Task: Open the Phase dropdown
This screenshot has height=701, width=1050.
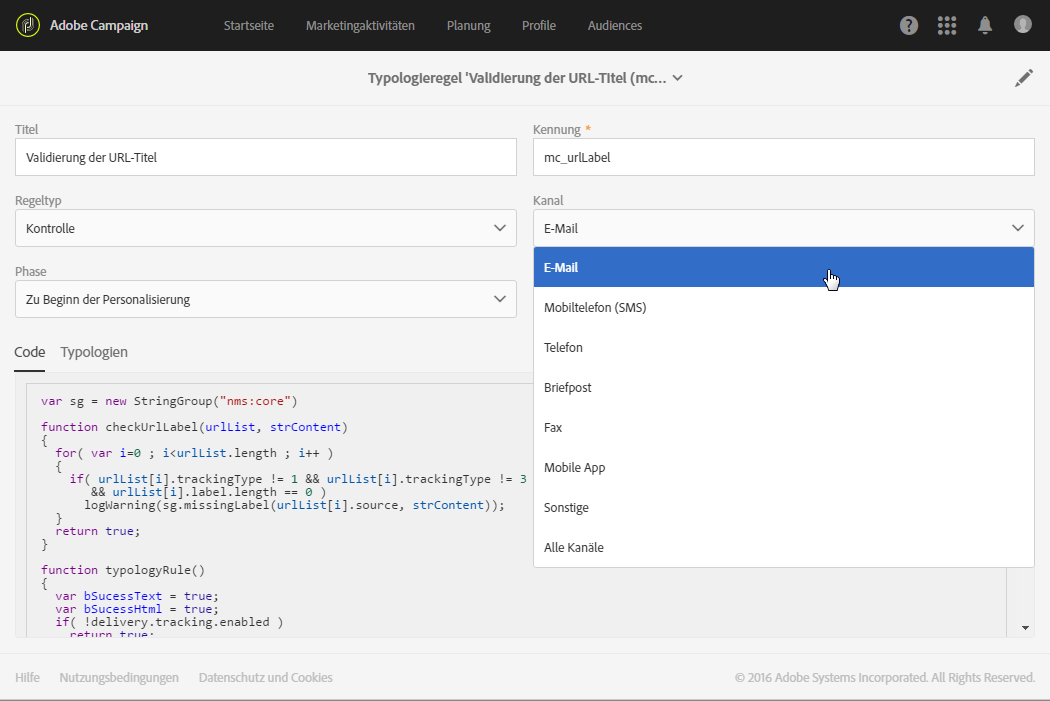Action: (x=266, y=299)
